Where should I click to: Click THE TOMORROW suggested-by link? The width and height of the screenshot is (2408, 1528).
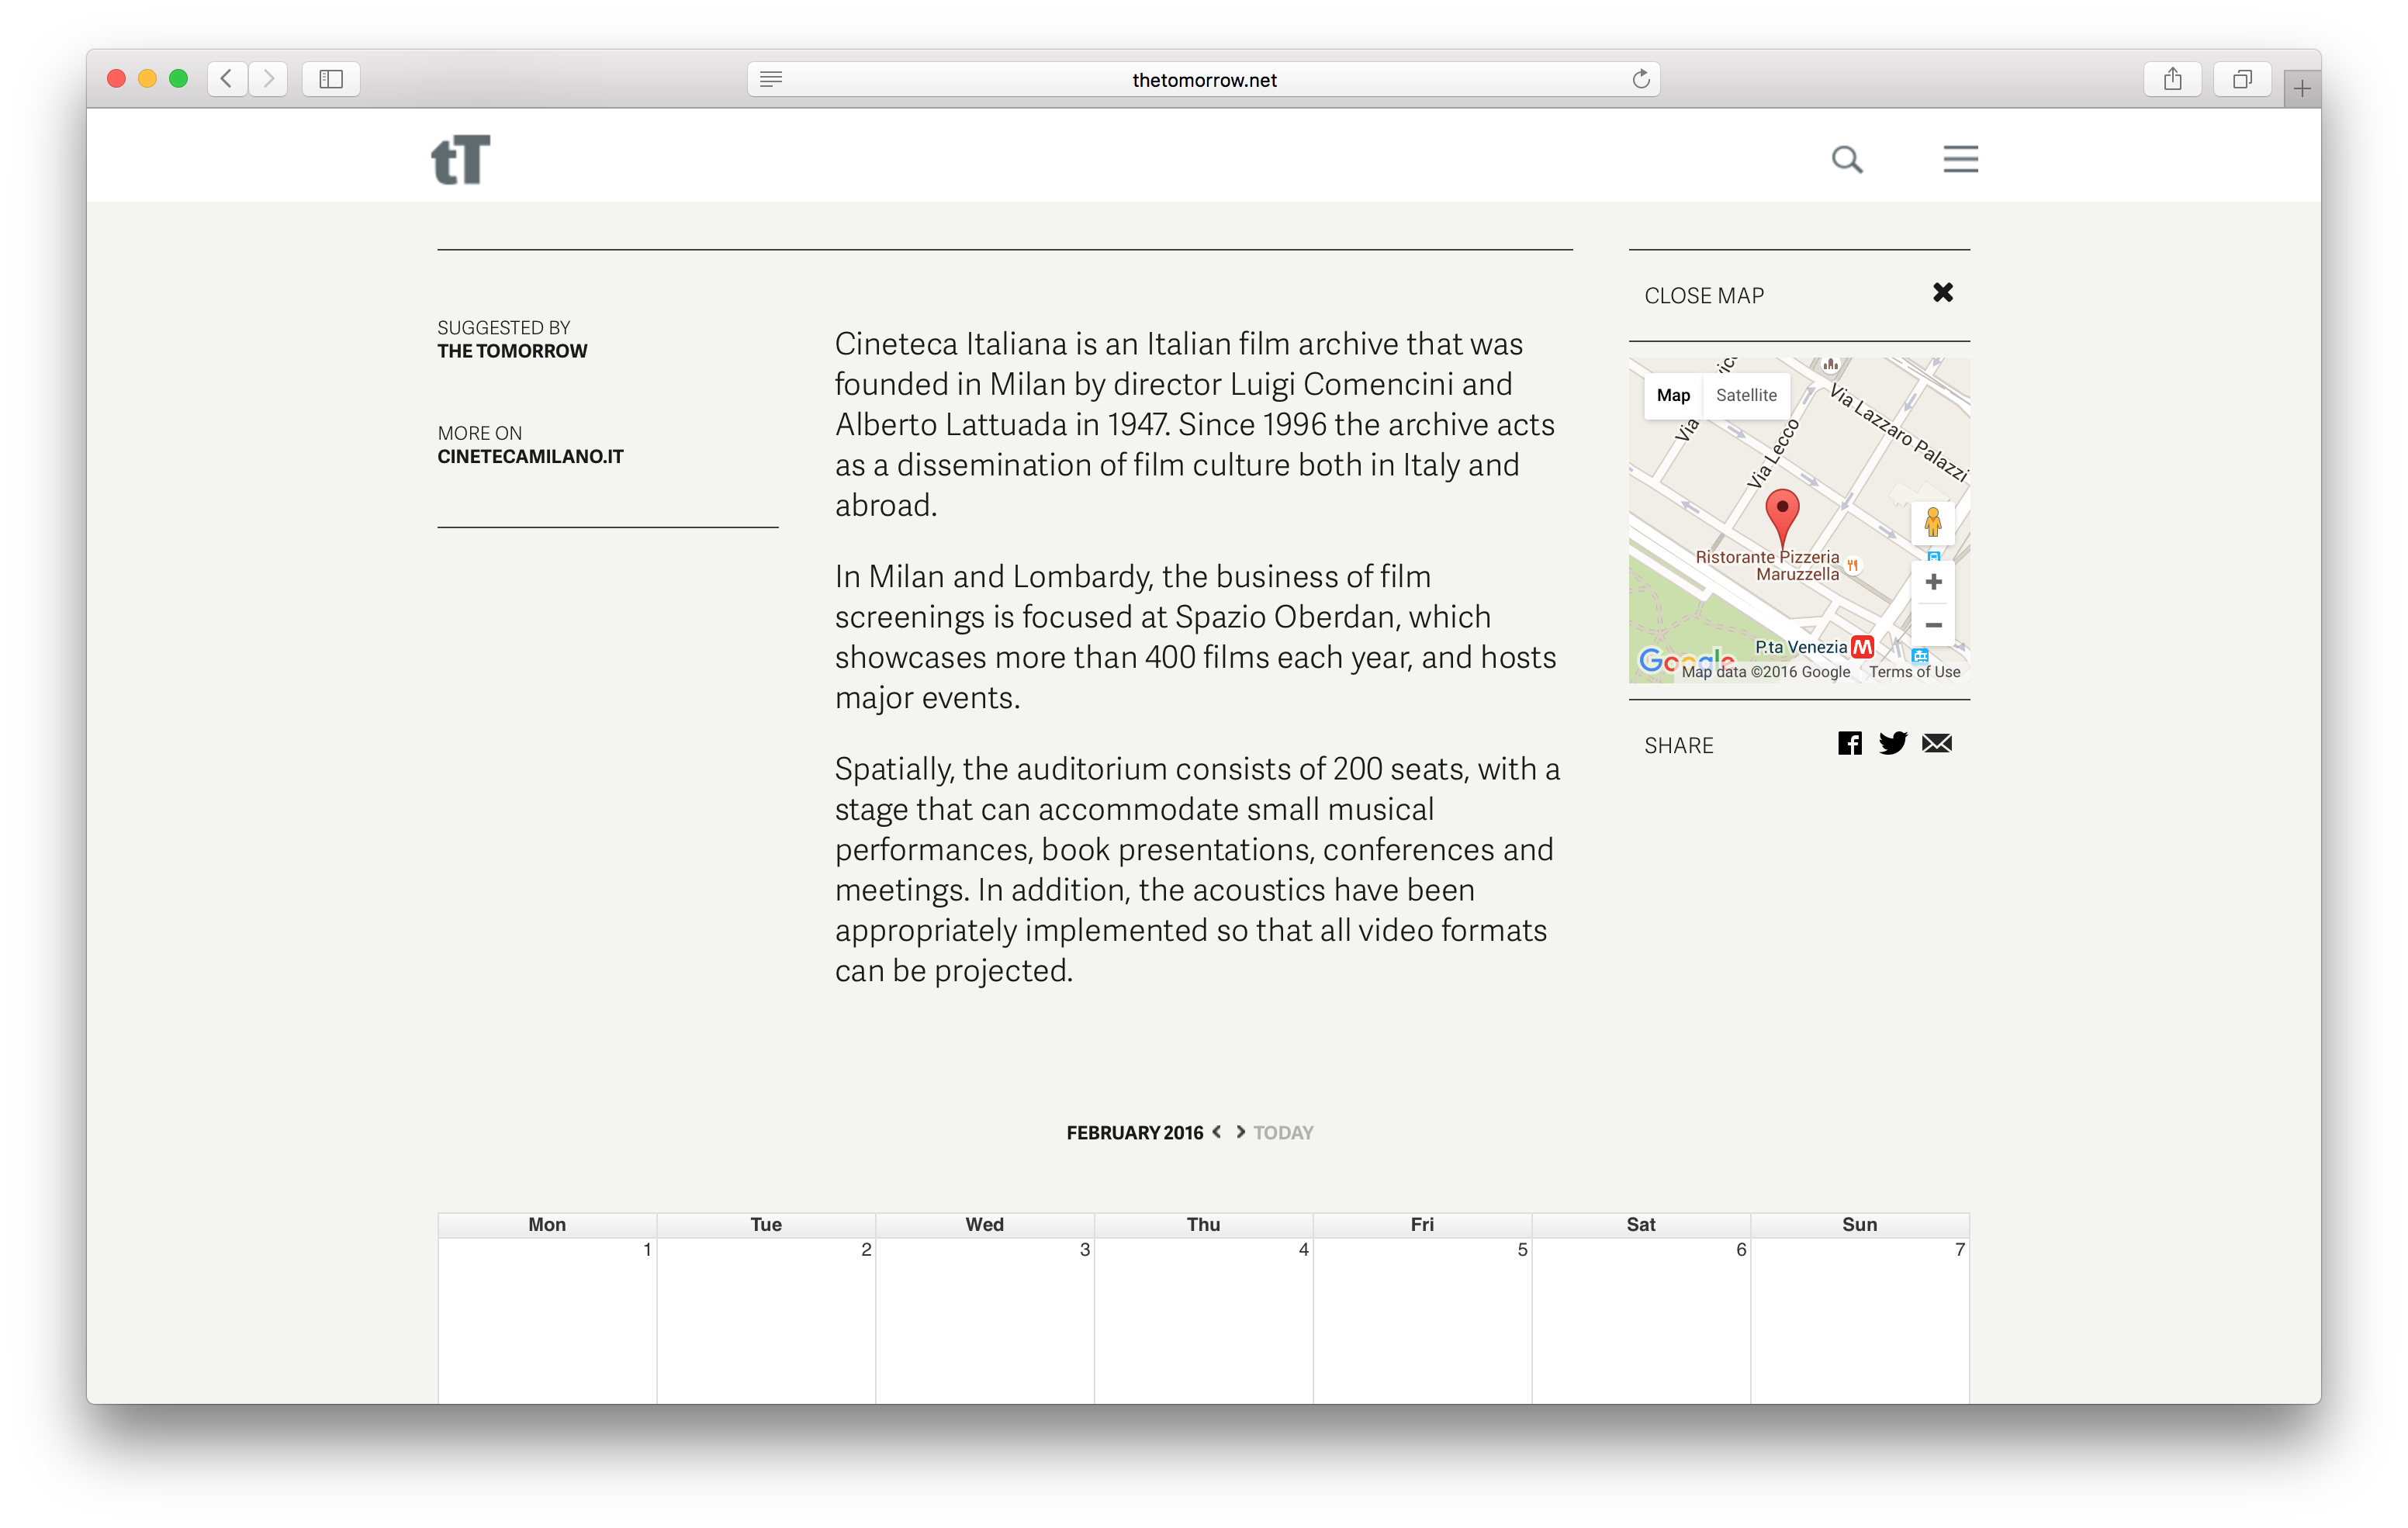pos(512,351)
